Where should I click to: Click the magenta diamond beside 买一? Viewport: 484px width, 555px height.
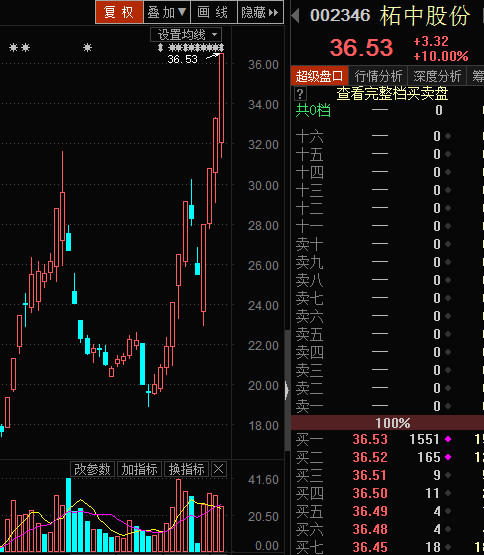[x=448, y=439]
